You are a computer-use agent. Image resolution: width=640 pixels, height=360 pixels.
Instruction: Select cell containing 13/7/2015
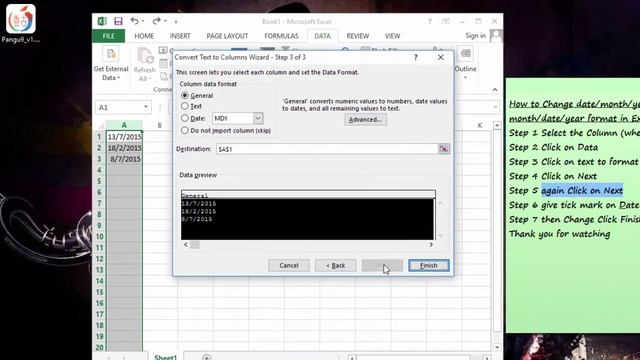point(124,137)
